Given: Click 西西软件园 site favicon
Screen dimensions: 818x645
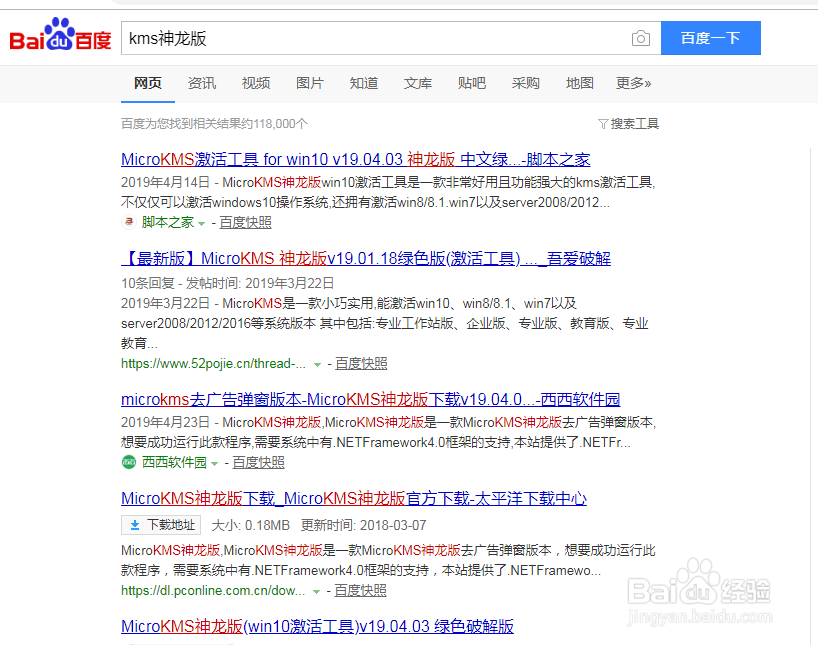Looking at the screenshot, I should (x=128, y=462).
